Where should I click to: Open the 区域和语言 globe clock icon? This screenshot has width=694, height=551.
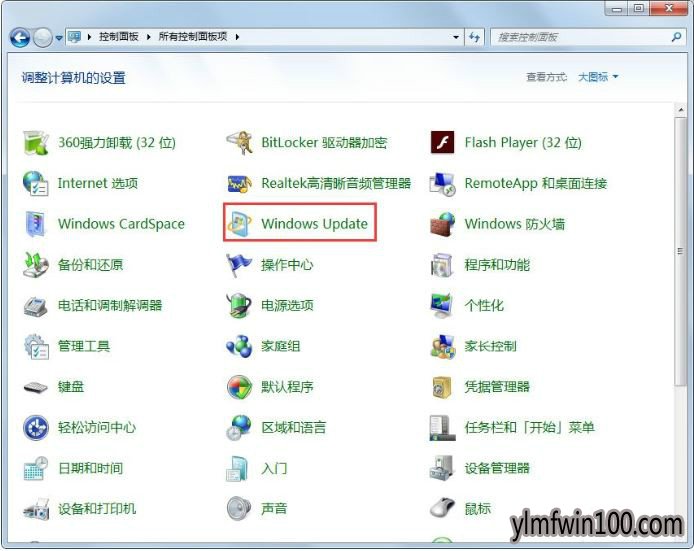tap(239, 428)
